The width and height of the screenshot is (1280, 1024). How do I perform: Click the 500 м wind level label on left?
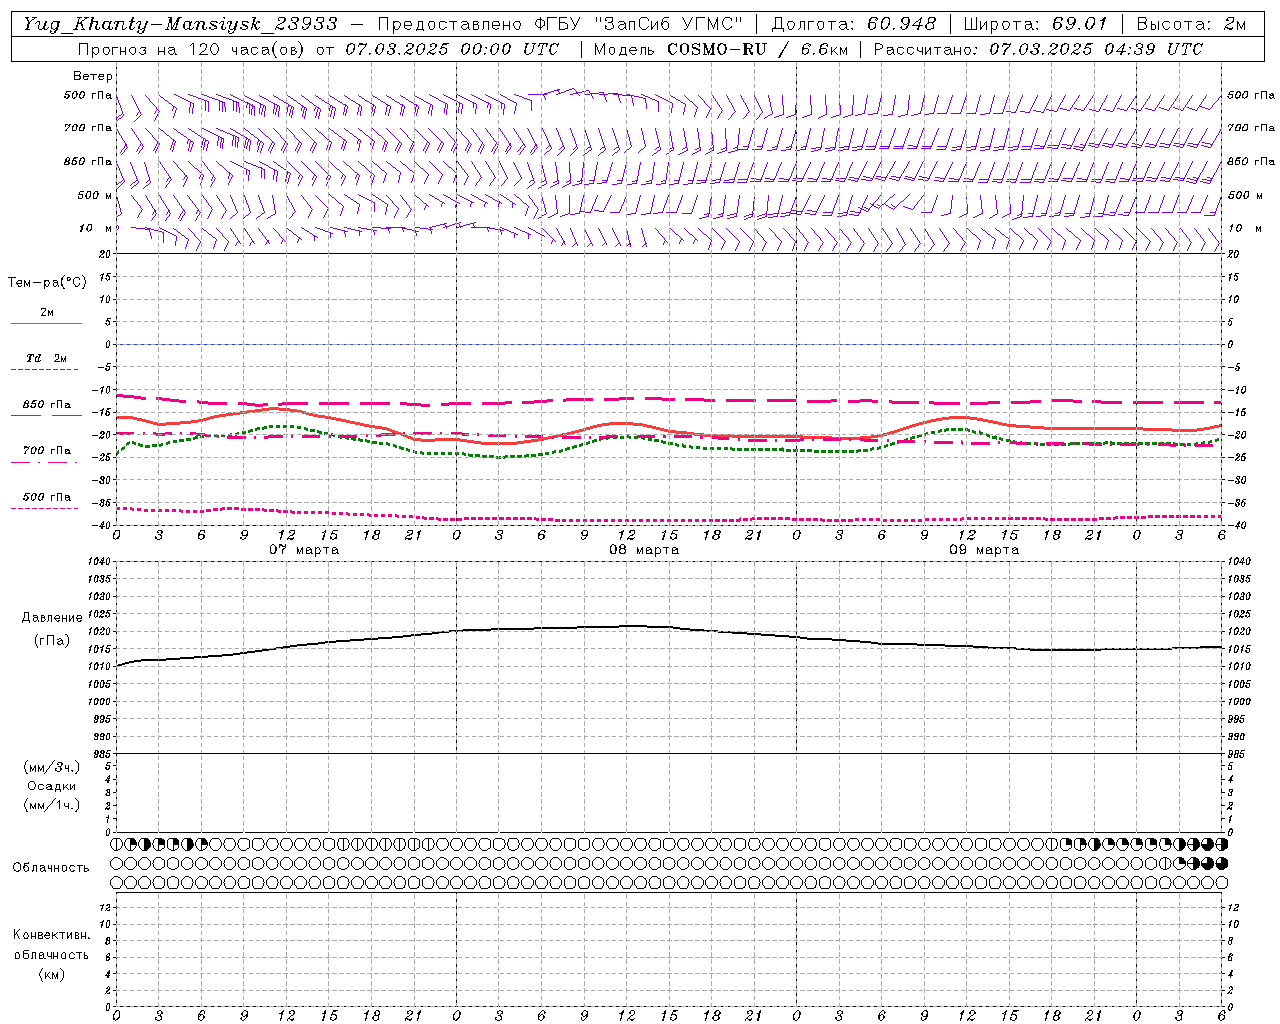point(95,195)
